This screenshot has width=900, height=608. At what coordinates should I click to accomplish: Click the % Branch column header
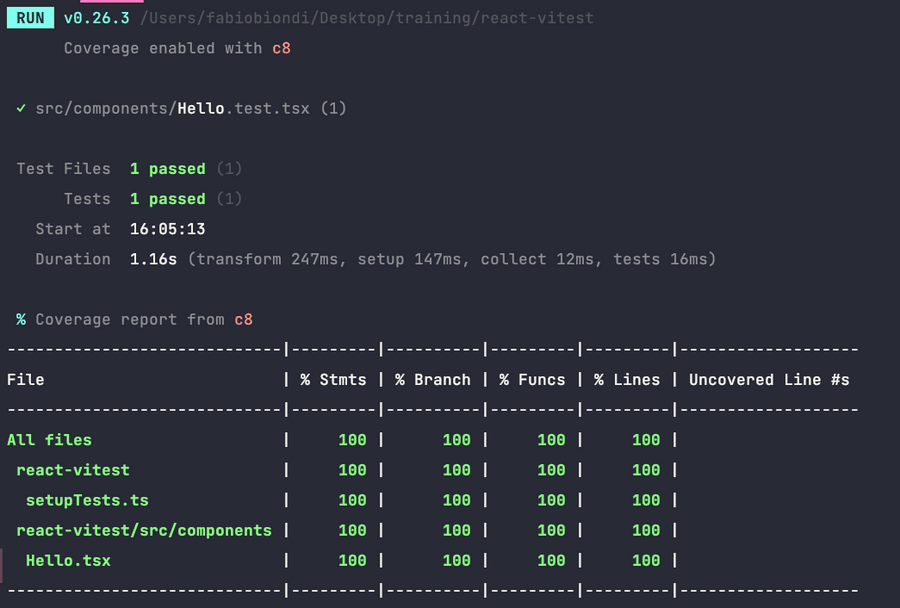pyautogui.click(x=432, y=380)
